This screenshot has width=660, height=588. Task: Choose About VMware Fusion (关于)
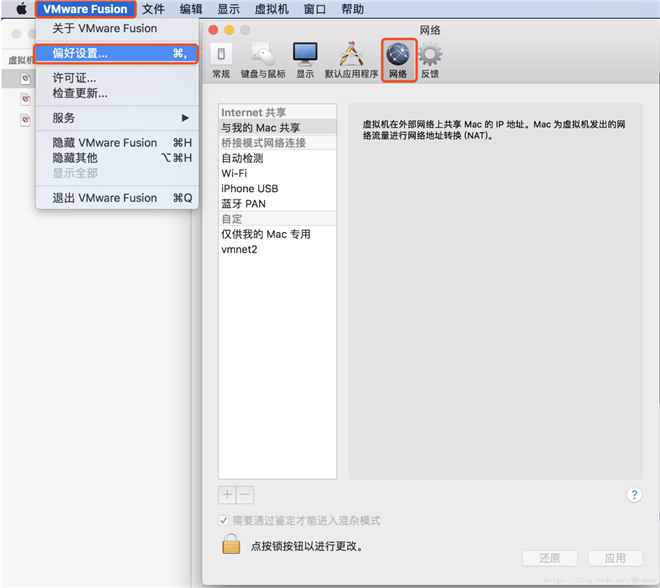coord(117,29)
